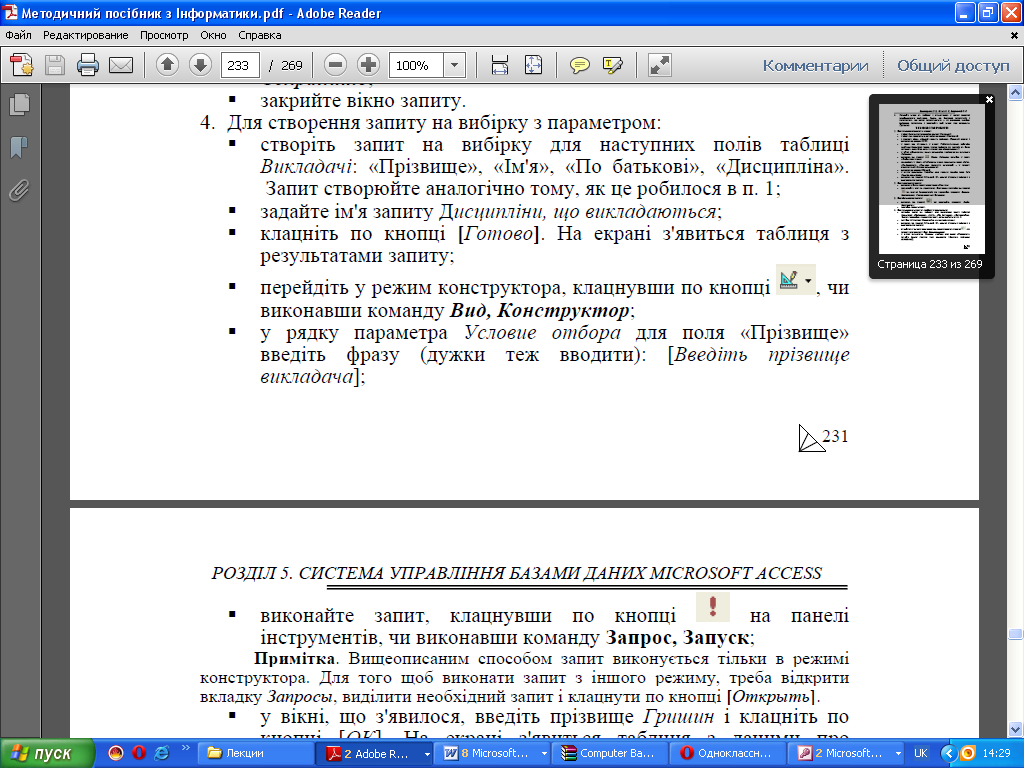The width and height of the screenshot is (1024, 768).
Task: Show the bookmarks side panel
Action: (20, 148)
